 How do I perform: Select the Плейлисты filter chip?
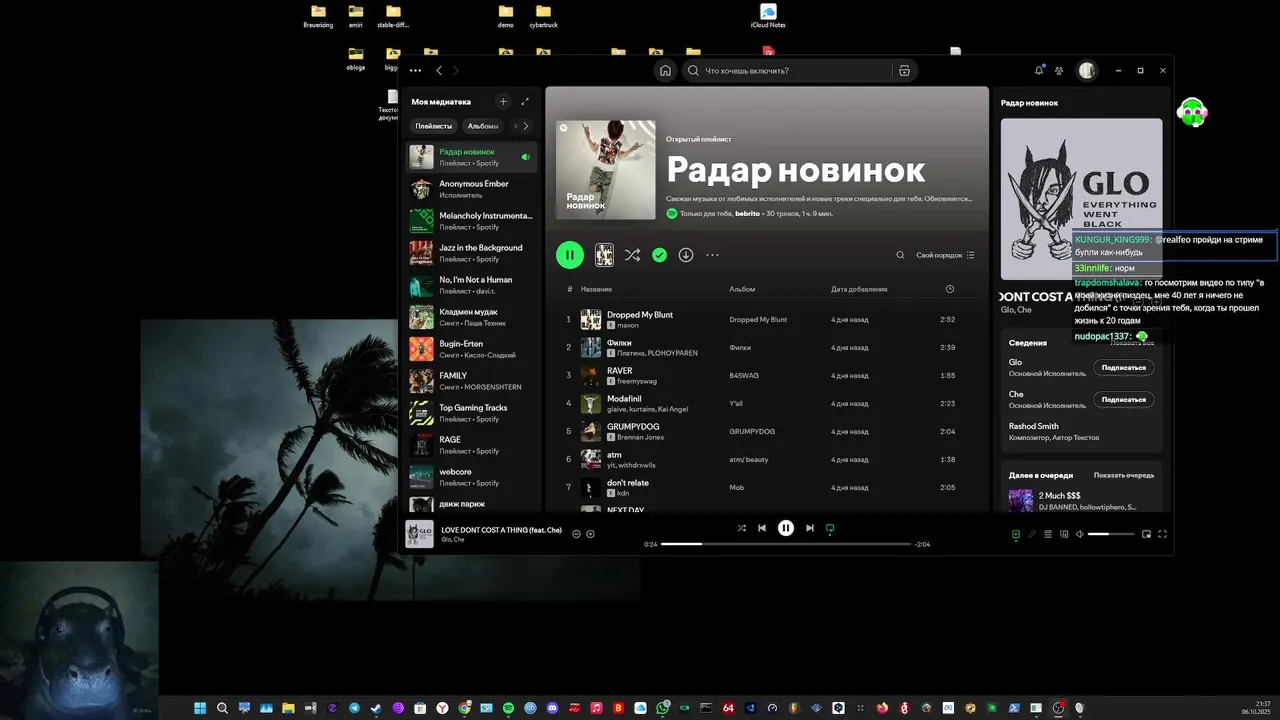[x=434, y=126]
